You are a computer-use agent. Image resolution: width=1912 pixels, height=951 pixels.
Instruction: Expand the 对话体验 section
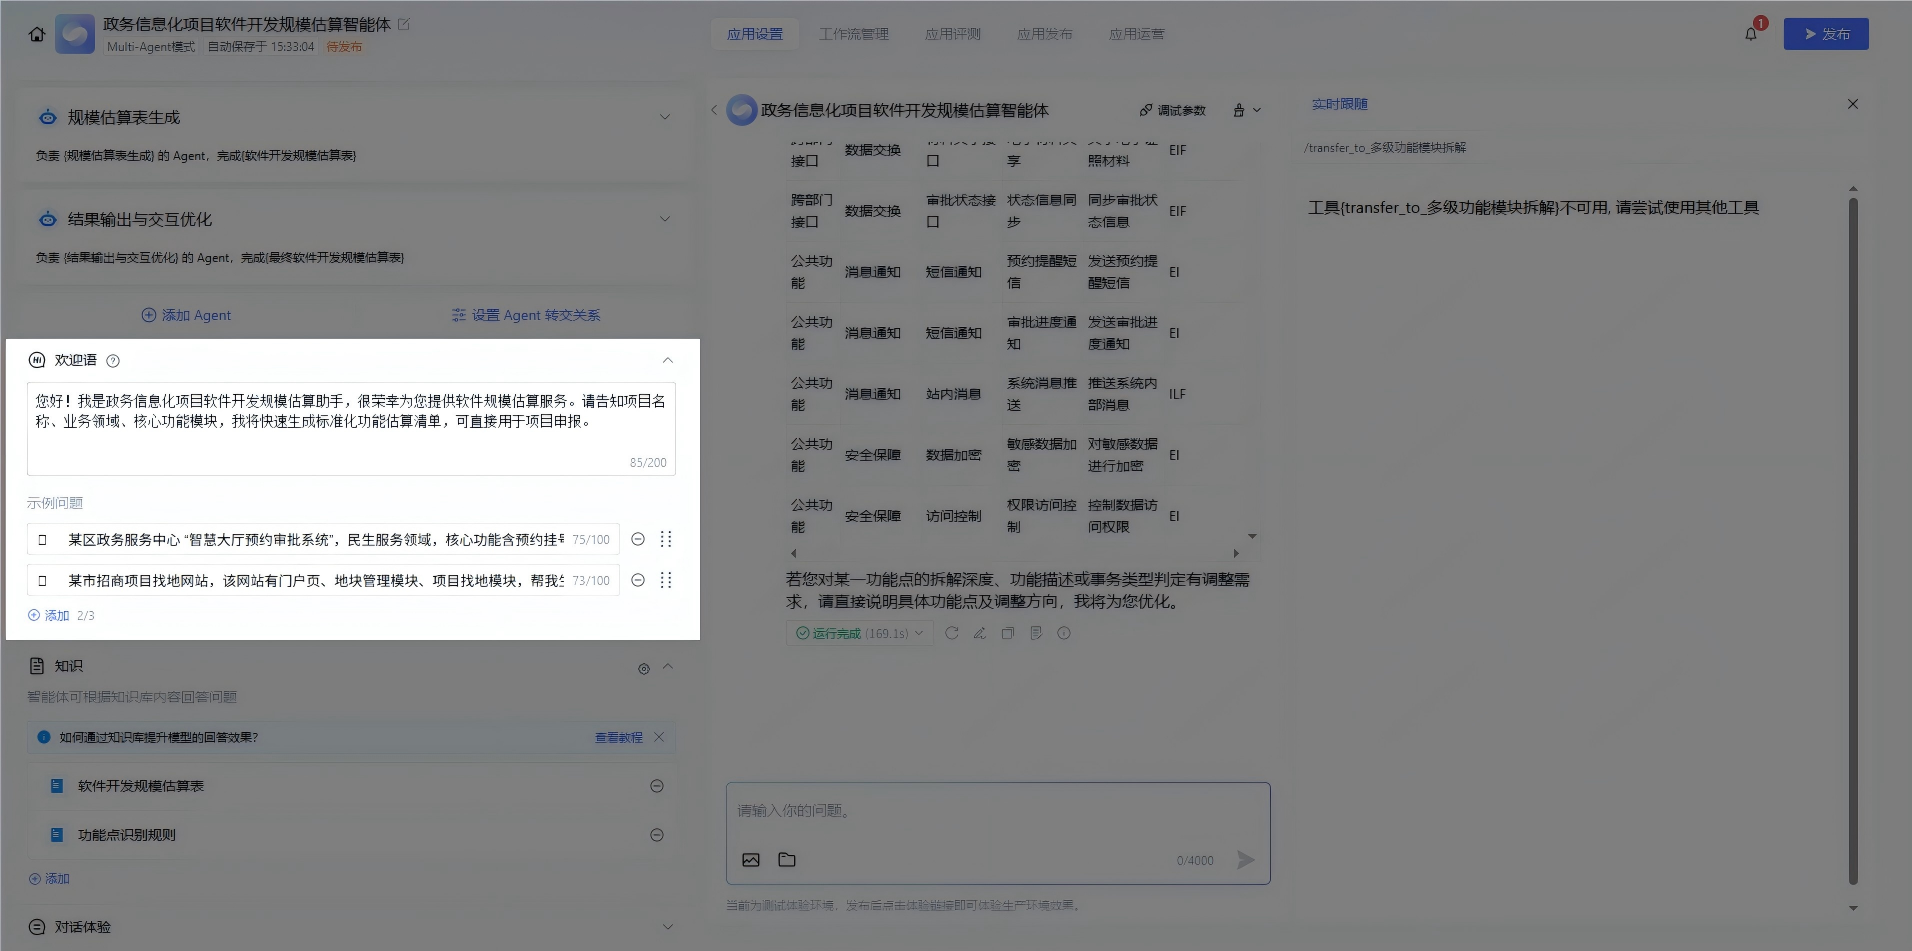(667, 927)
